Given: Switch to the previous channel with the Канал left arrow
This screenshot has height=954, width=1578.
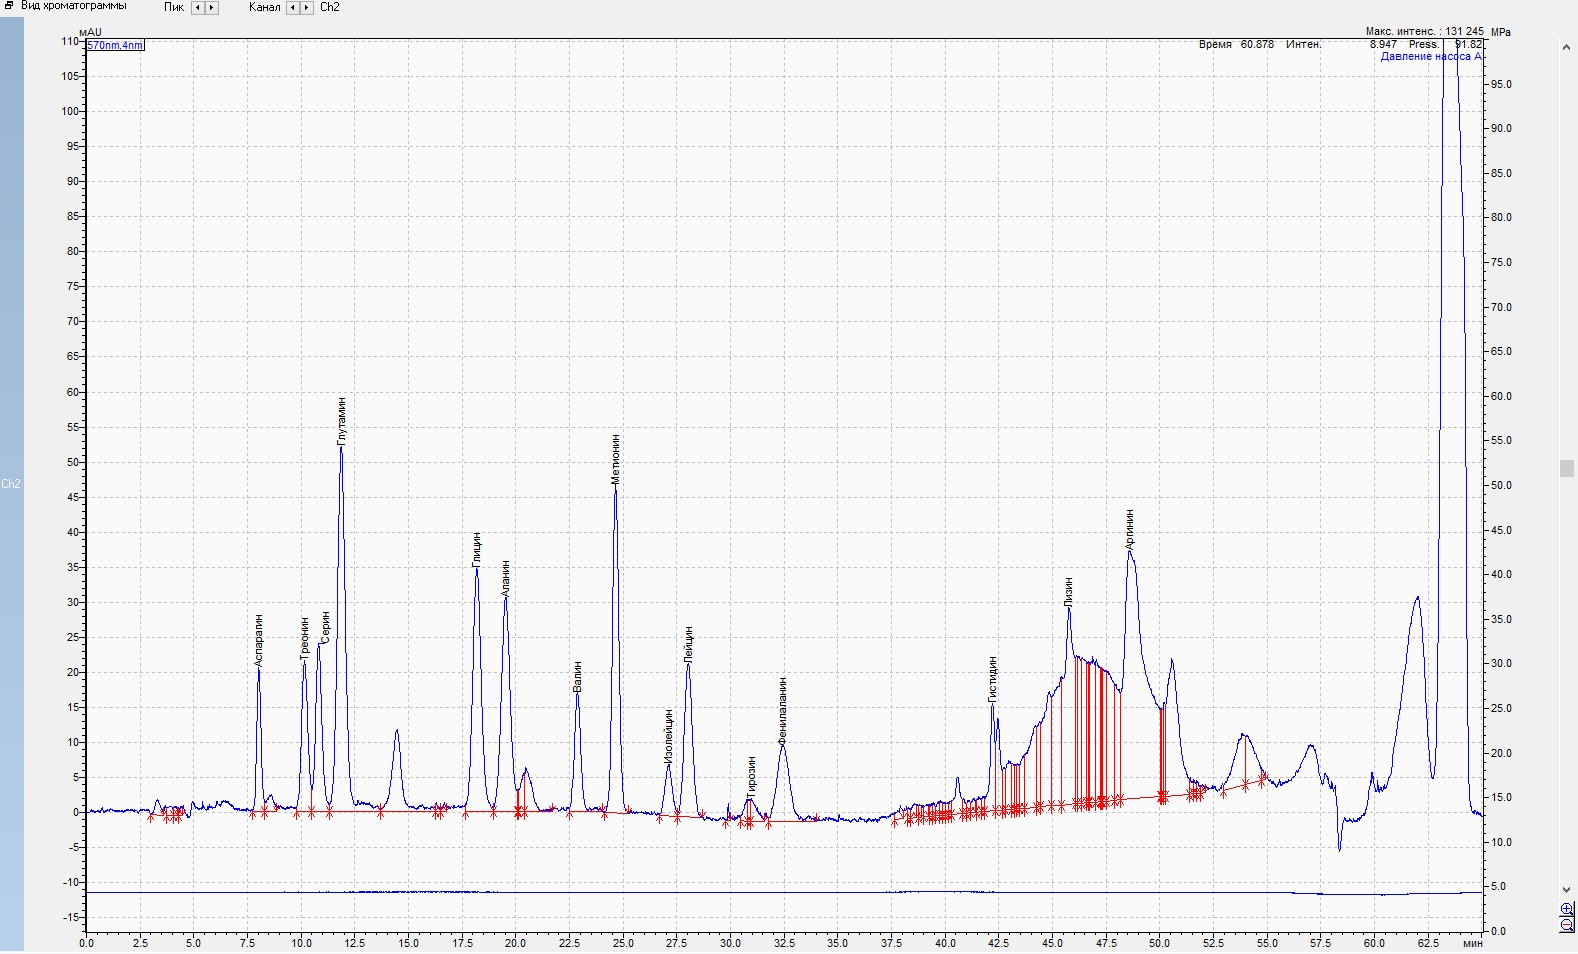Looking at the screenshot, I should click(x=293, y=7).
